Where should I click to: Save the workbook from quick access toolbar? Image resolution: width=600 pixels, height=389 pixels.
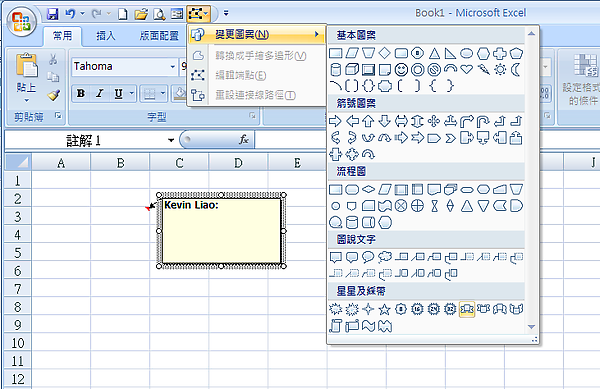[x=52, y=14]
